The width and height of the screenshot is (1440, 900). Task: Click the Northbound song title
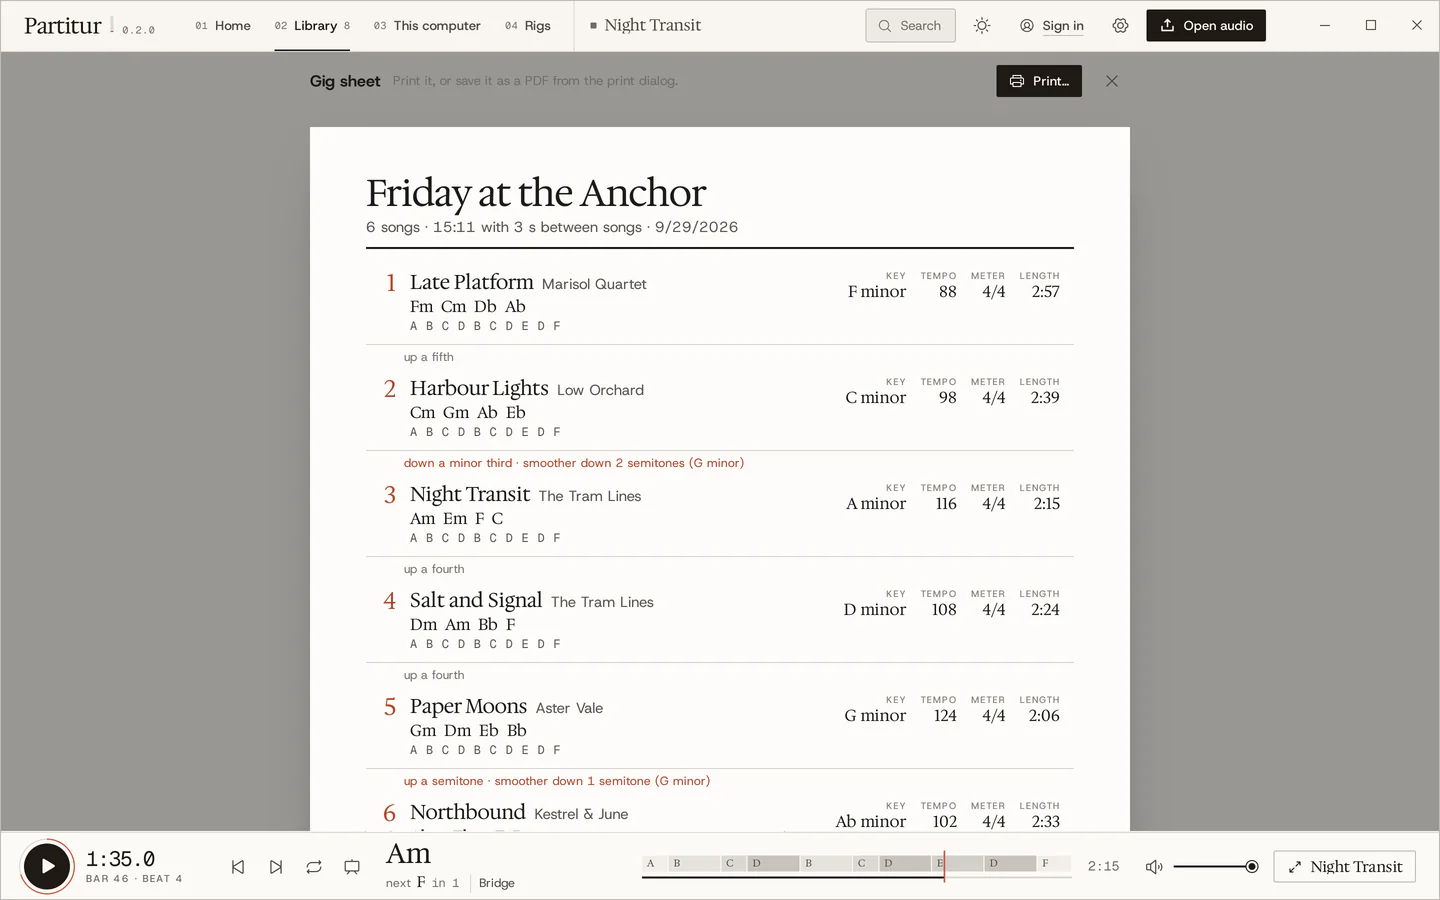pyautogui.click(x=467, y=812)
